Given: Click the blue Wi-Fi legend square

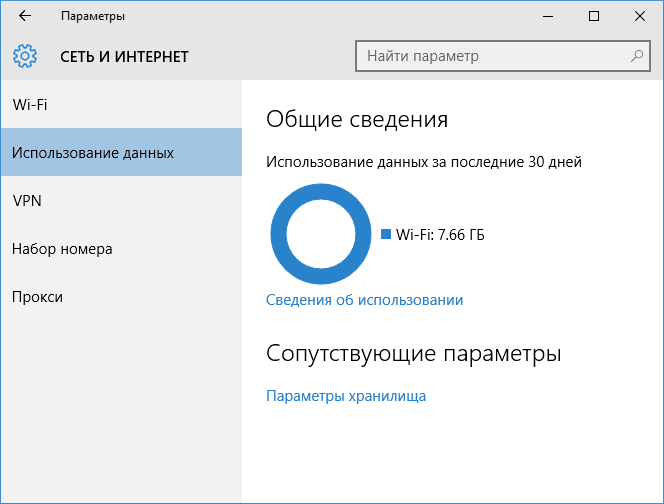Looking at the screenshot, I should click(x=386, y=234).
